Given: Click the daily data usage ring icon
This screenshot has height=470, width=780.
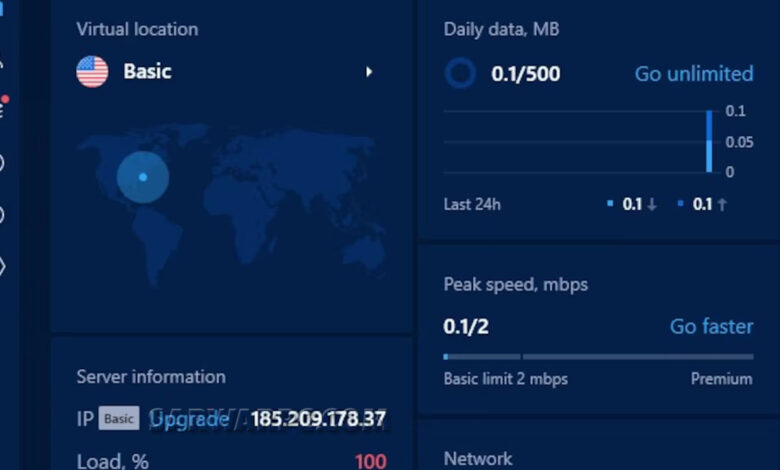Looking at the screenshot, I should pos(460,73).
